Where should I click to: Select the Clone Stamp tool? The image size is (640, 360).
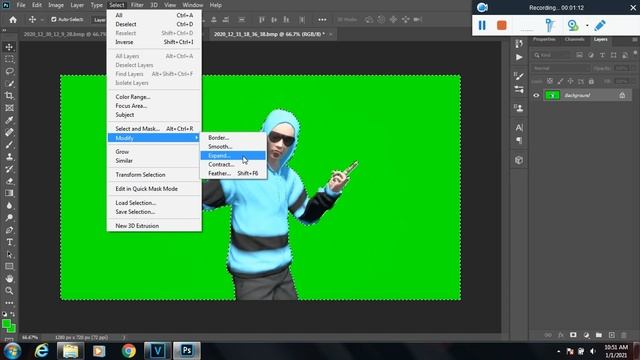(x=9, y=157)
